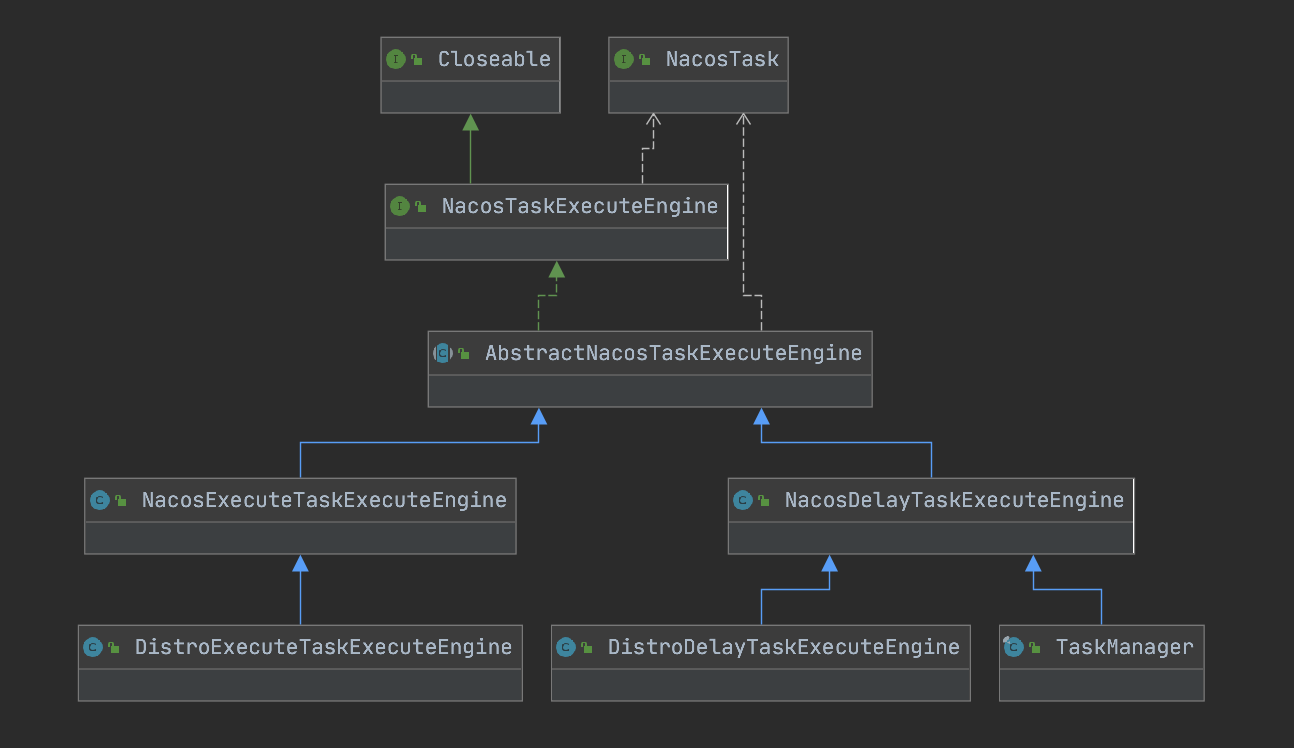The width and height of the screenshot is (1294, 748).
Task: Select the DistroExecuteTaskExecuteEngine node label
Action: (324, 647)
